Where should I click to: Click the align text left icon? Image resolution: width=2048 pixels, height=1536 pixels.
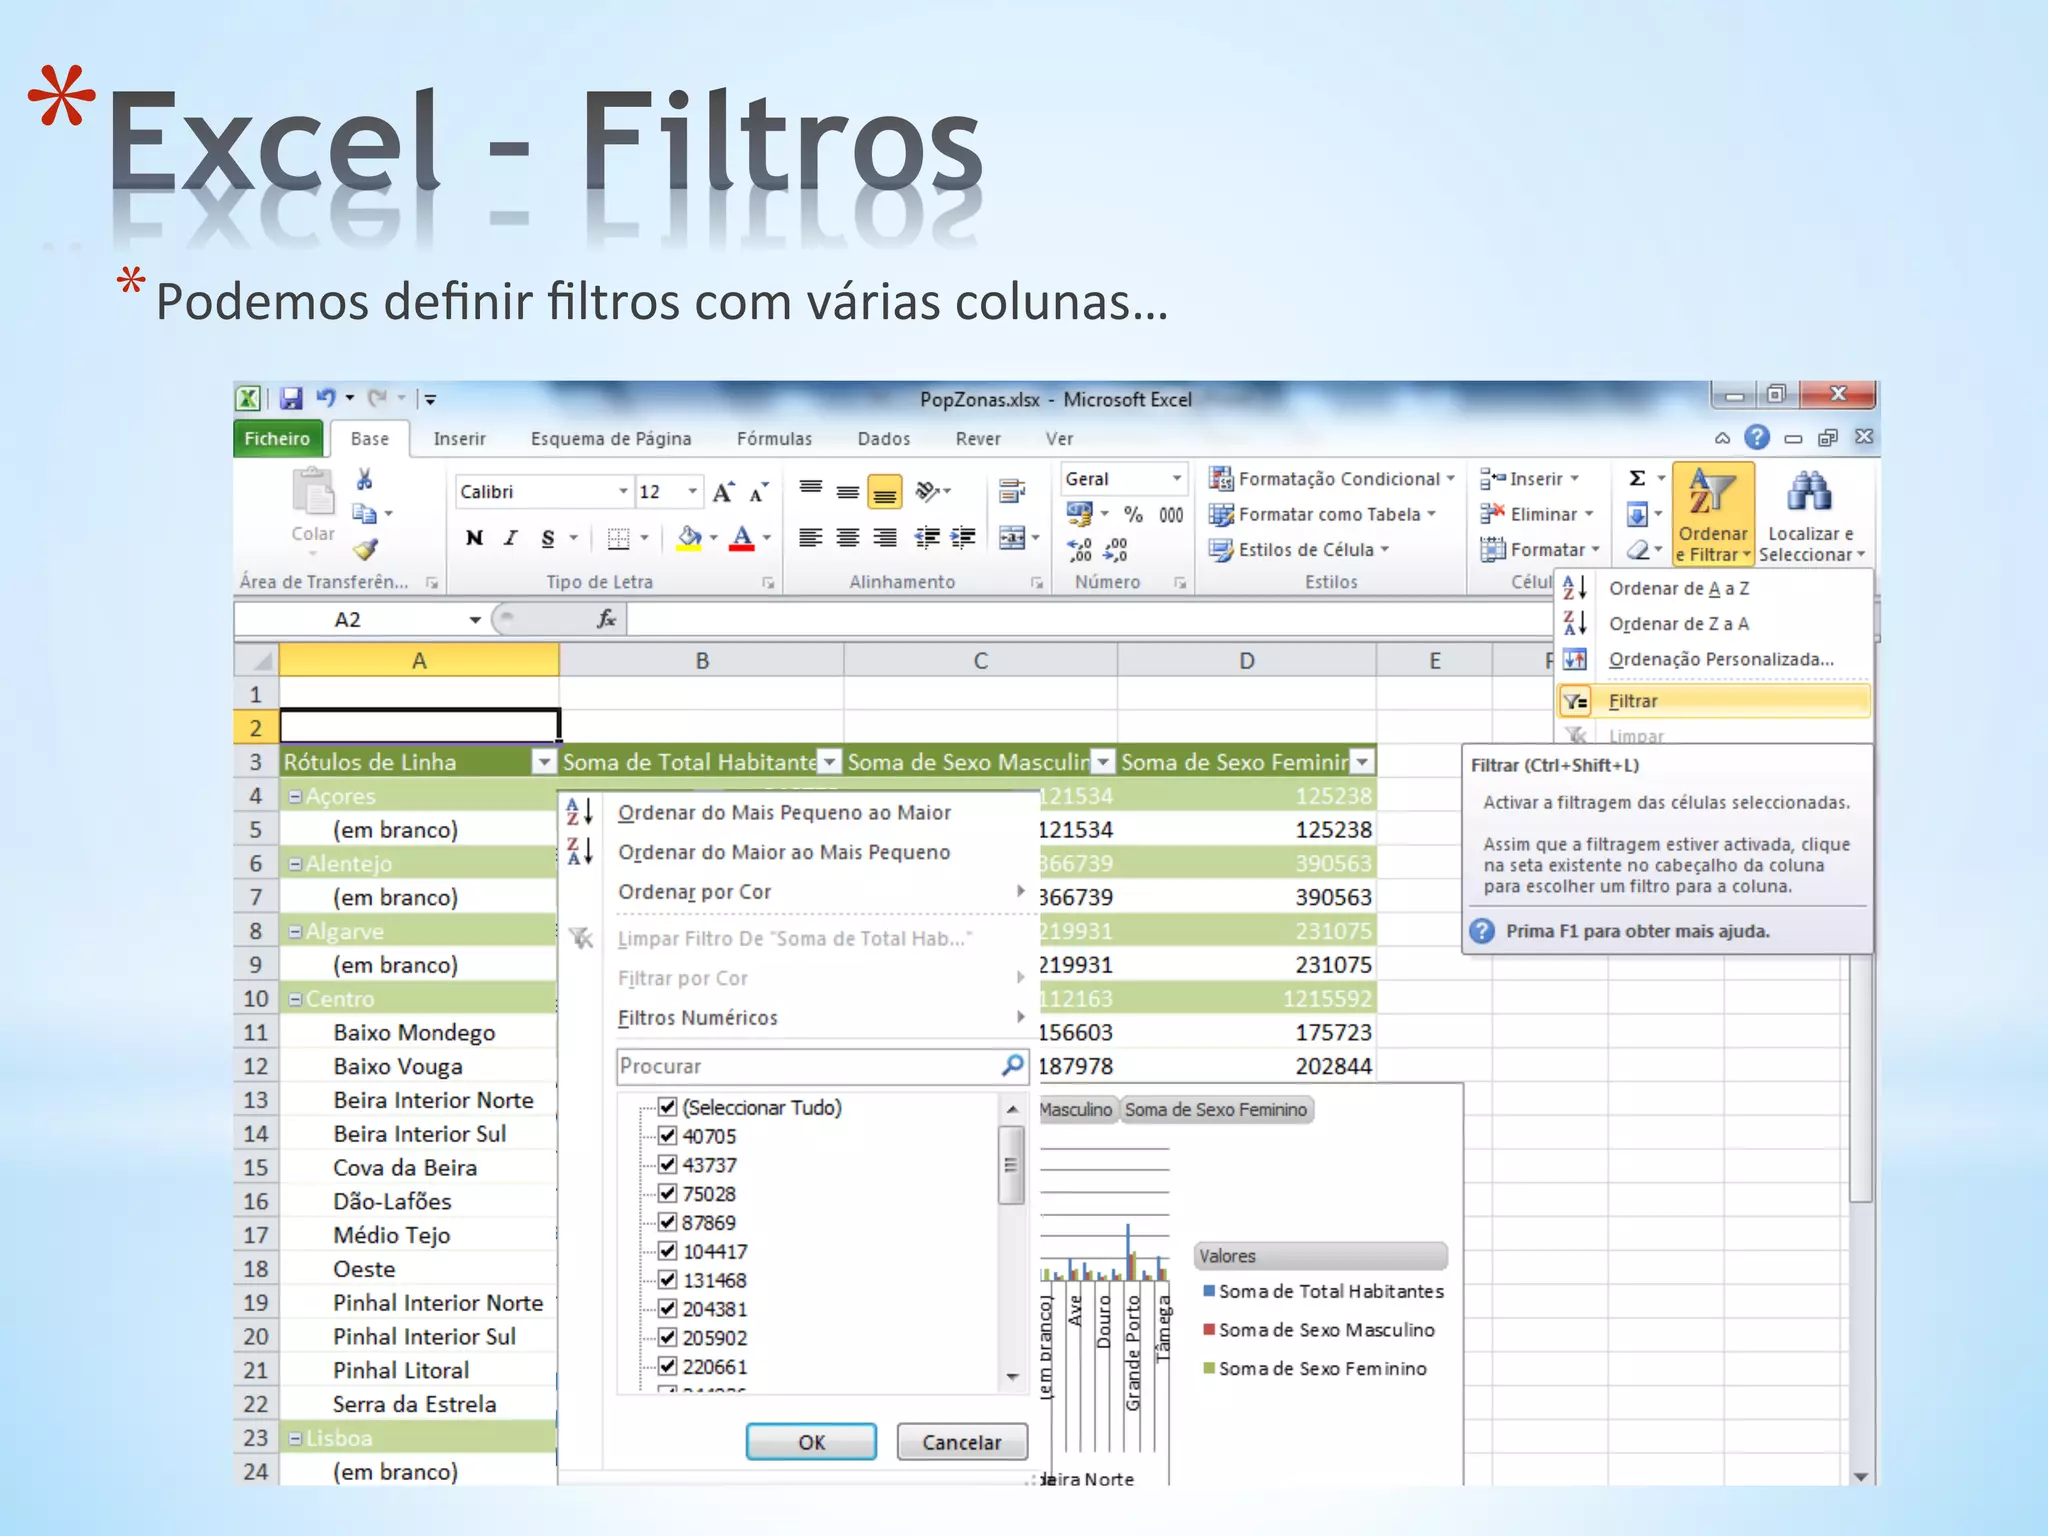coord(811,538)
